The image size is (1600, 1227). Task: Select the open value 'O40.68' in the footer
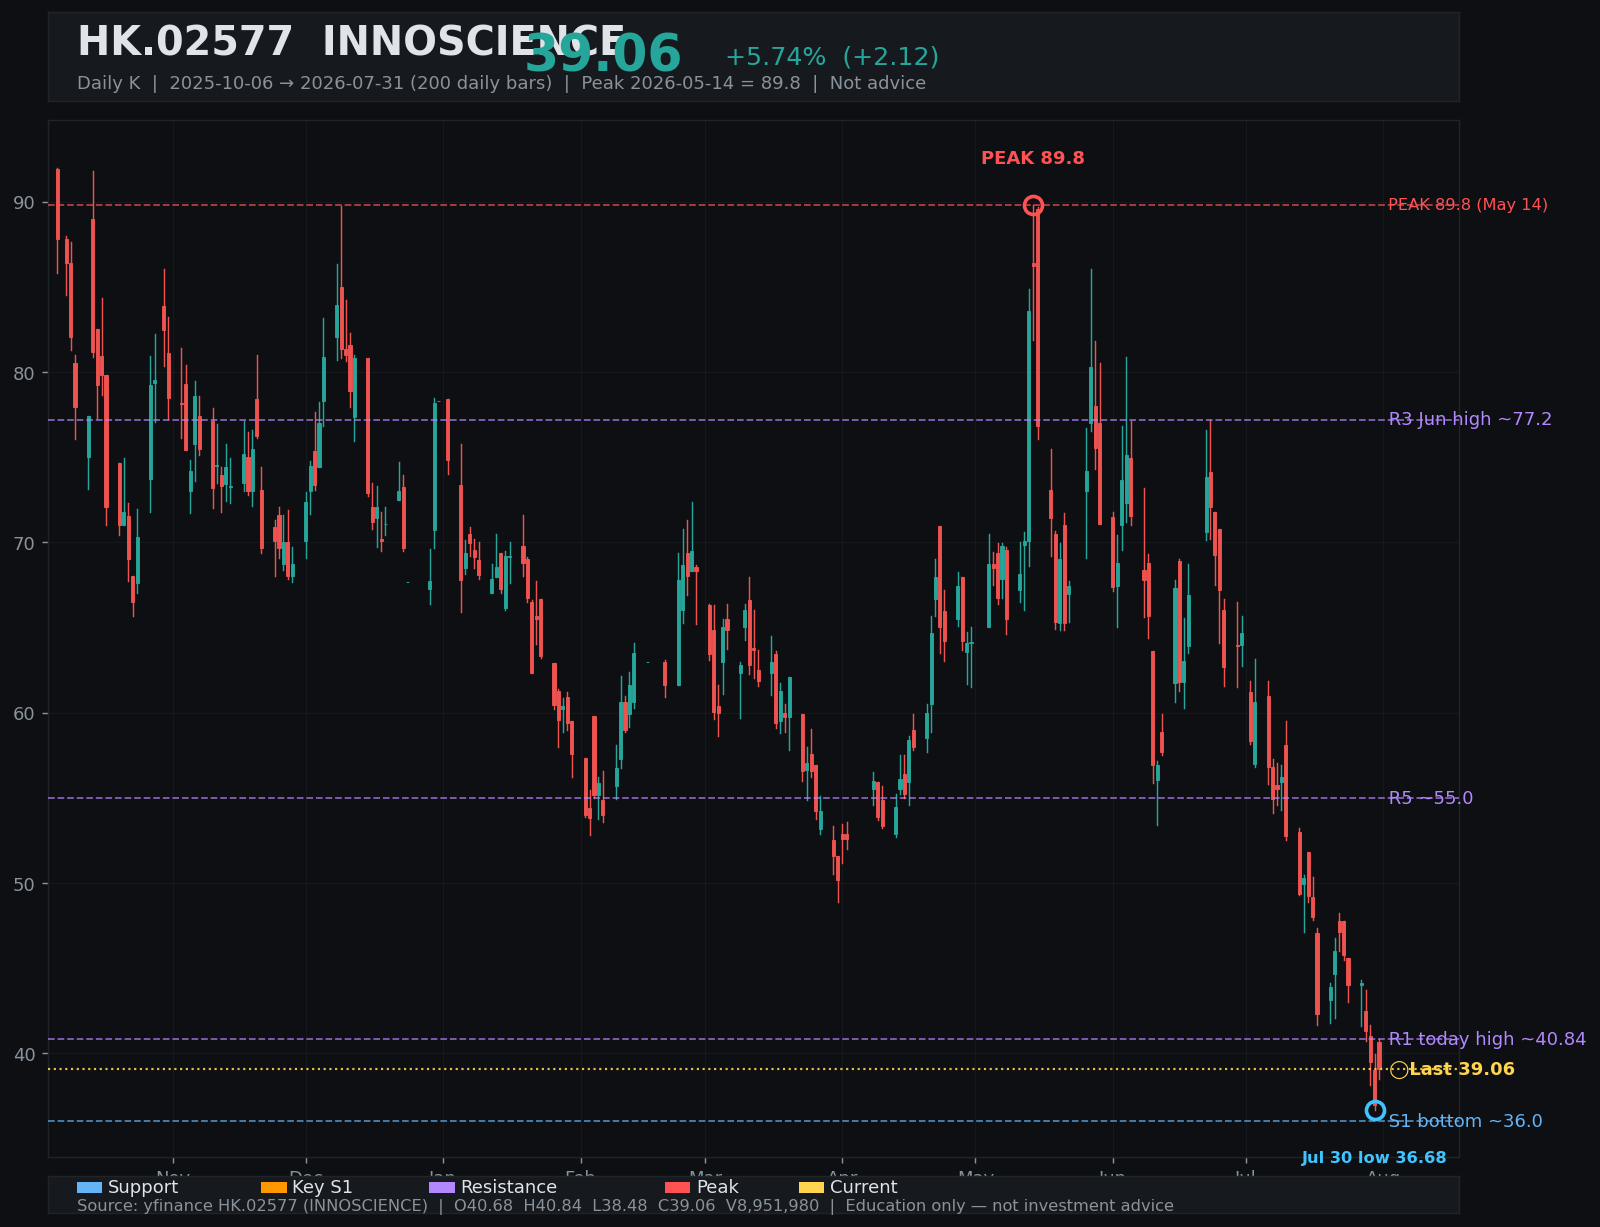point(484,1206)
